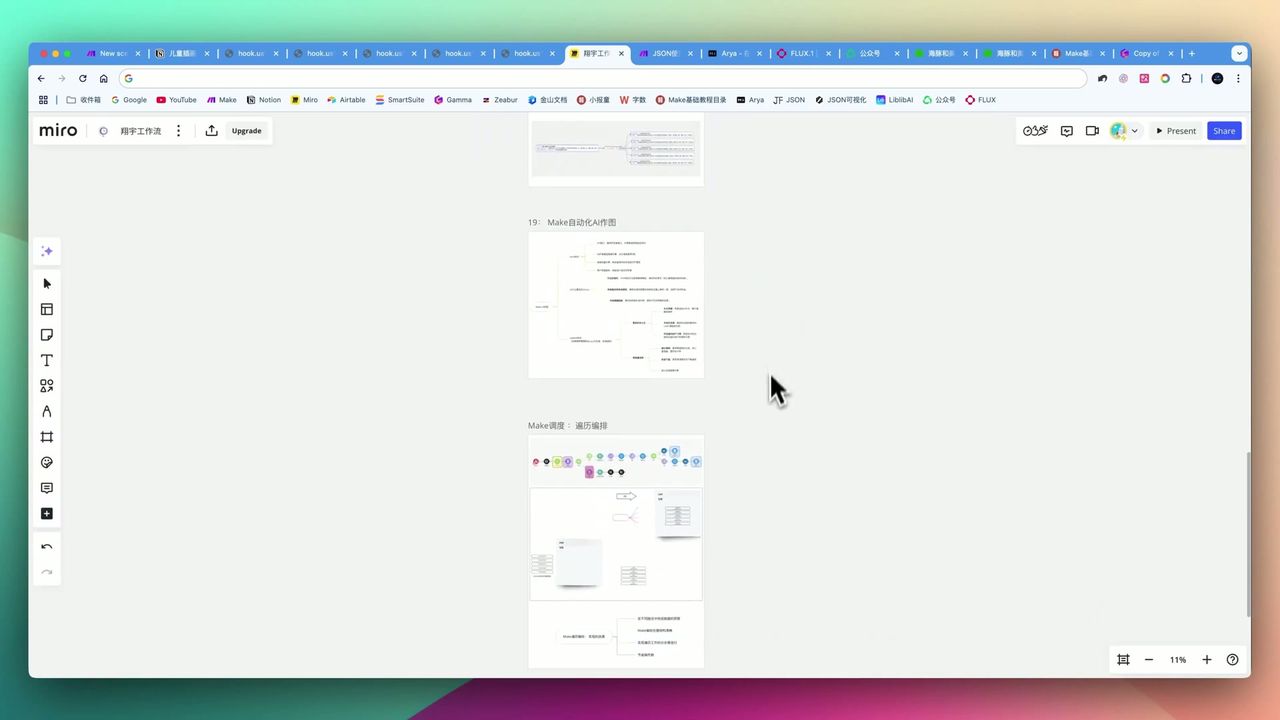Screen dimensions: 1280x720
Task: Open the board's three-dot options menu
Action: point(179,131)
